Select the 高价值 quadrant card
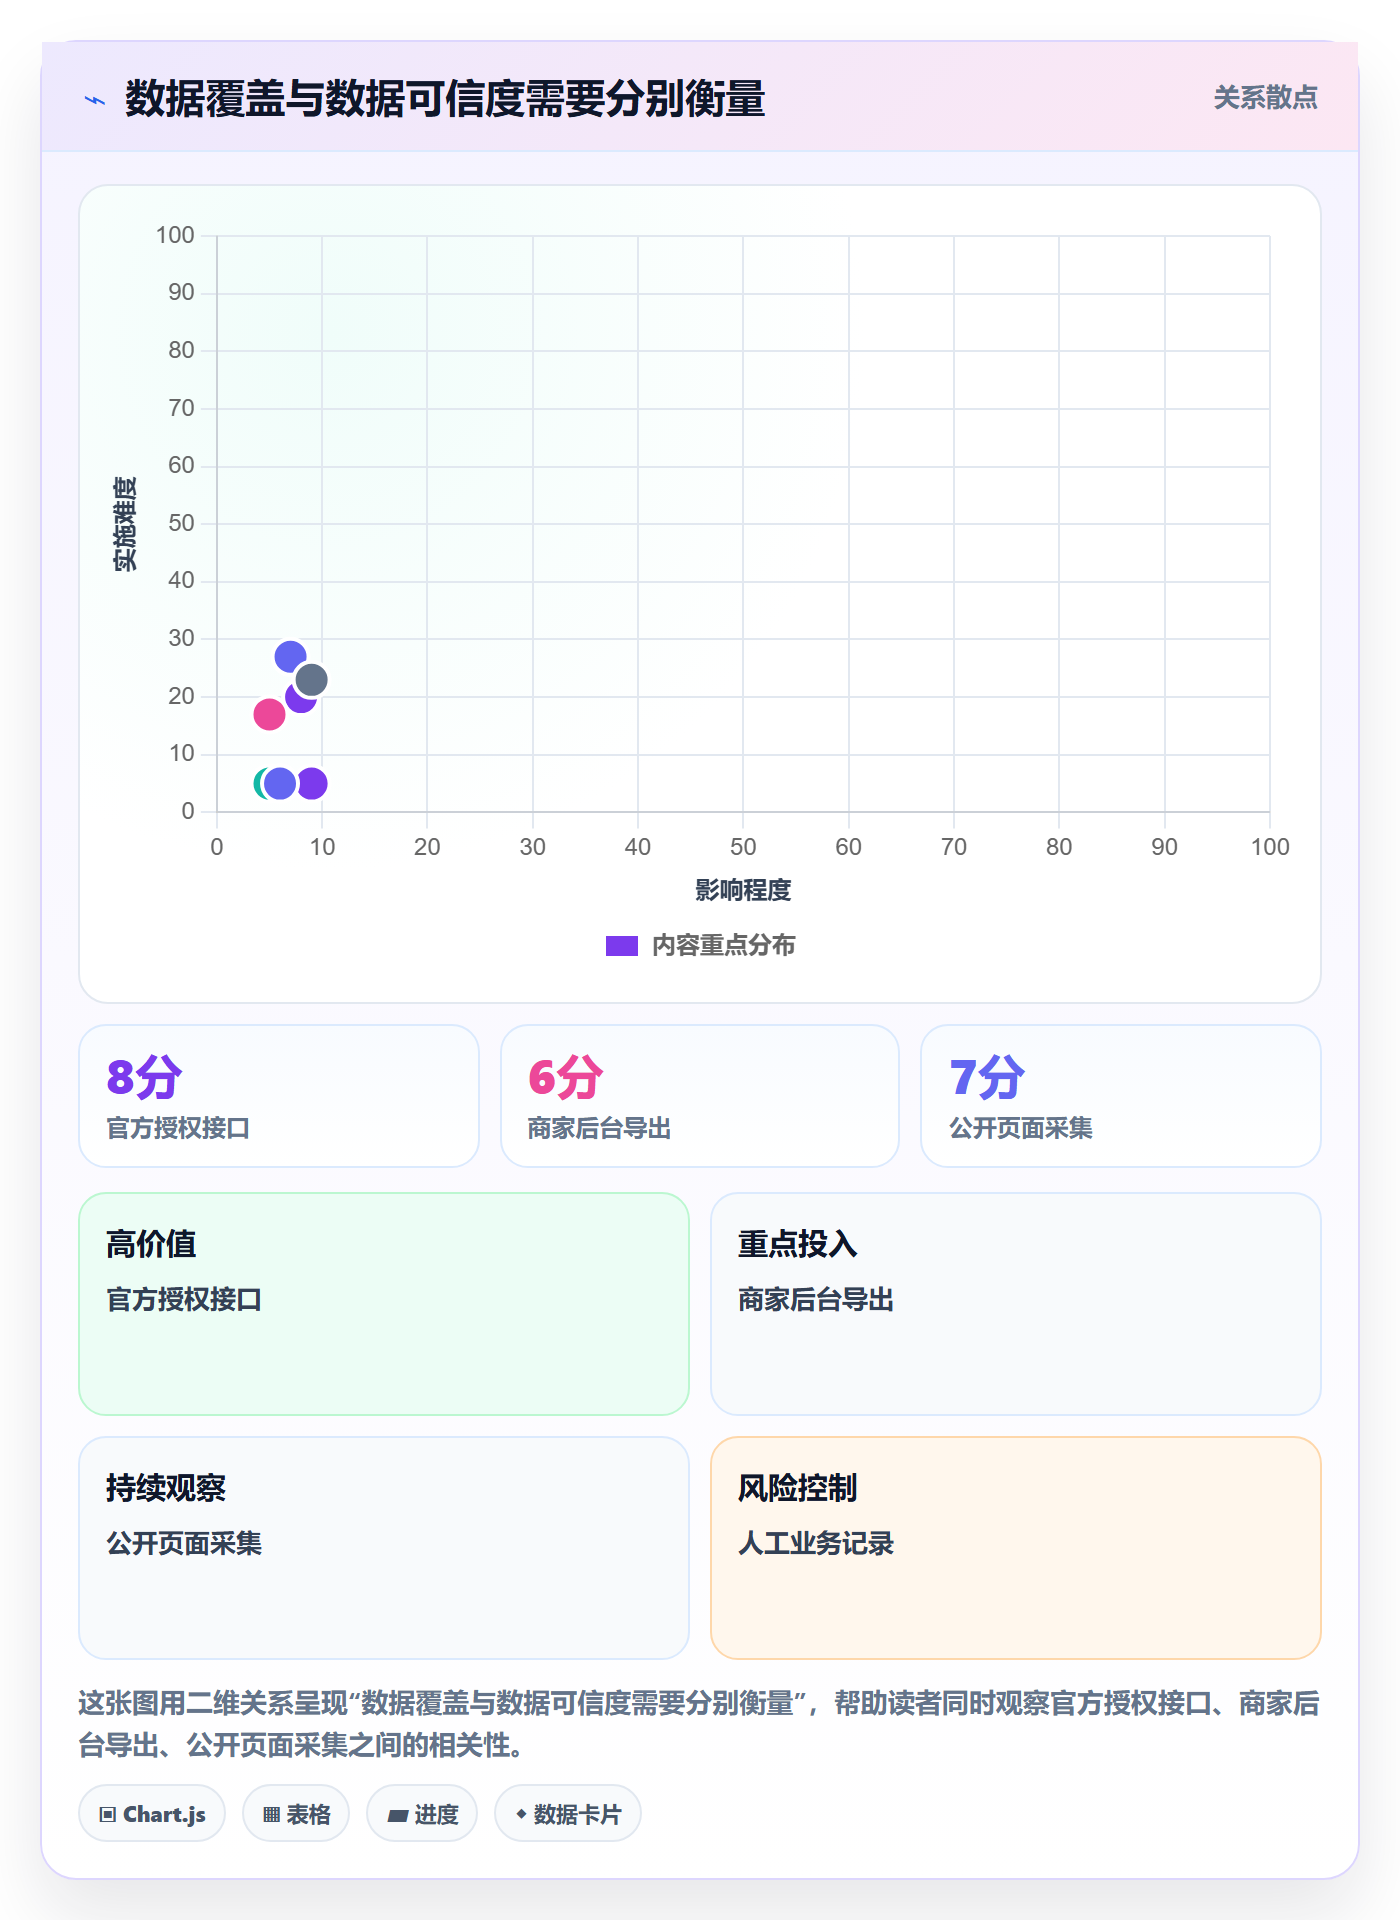1400x1920 pixels. pos(384,1304)
